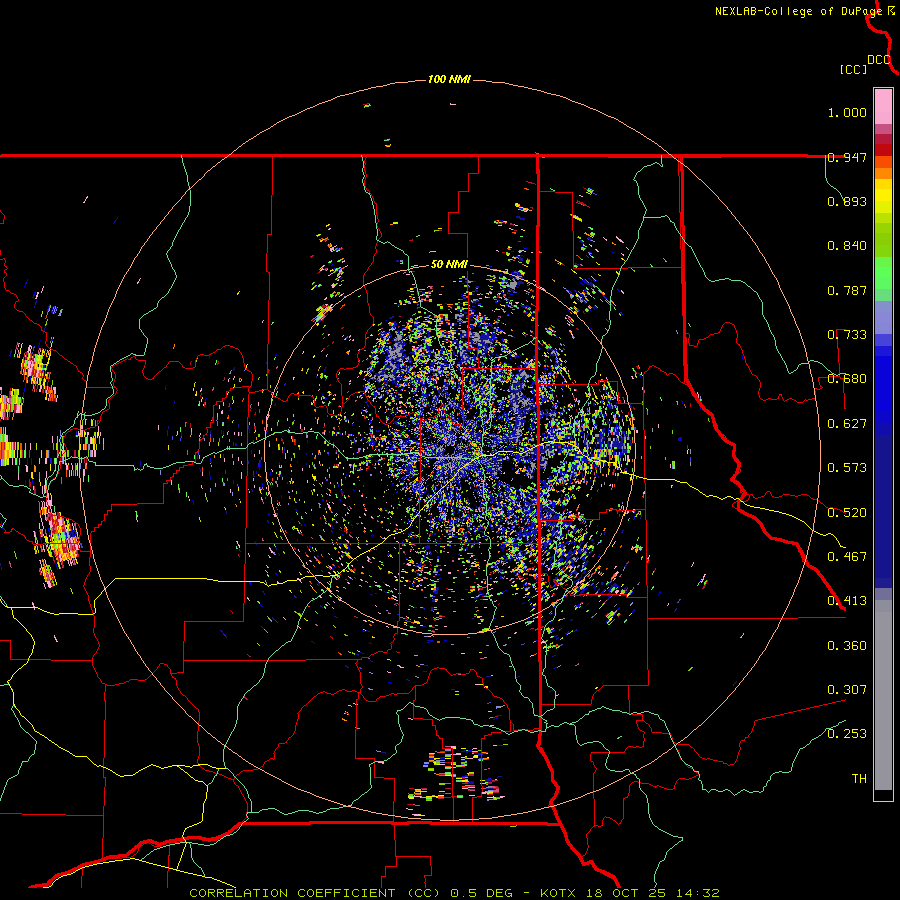
Task: Click the 1.000 value on the legend
Action: click(847, 112)
